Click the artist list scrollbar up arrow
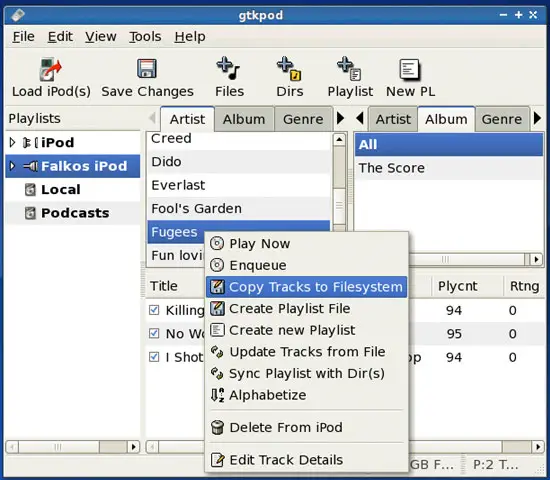The height and width of the screenshot is (480, 550). [339, 140]
